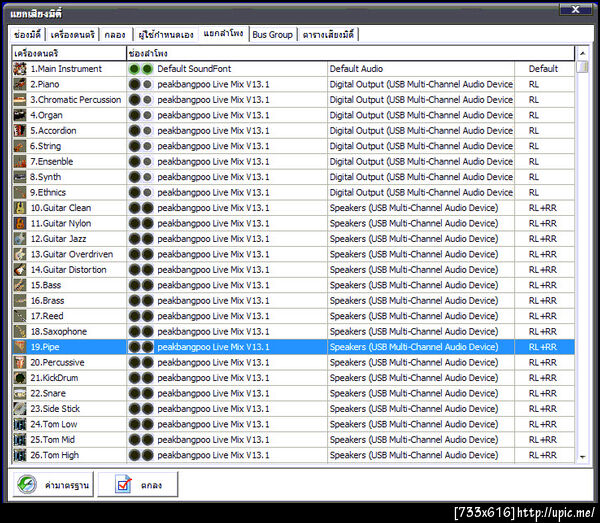The height and width of the screenshot is (523, 600).
Task: Switch to the เครื่องดนตรี tab
Action: click(72, 34)
